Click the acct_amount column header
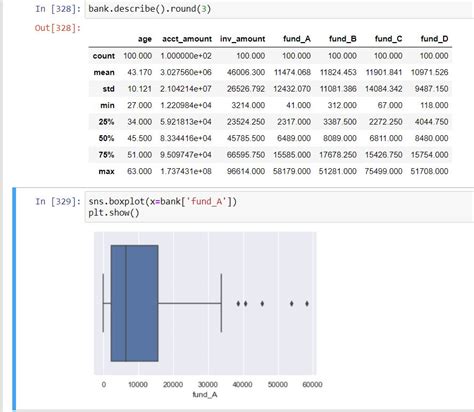Image resolution: width=474 pixels, height=412 pixels. click(x=187, y=39)
